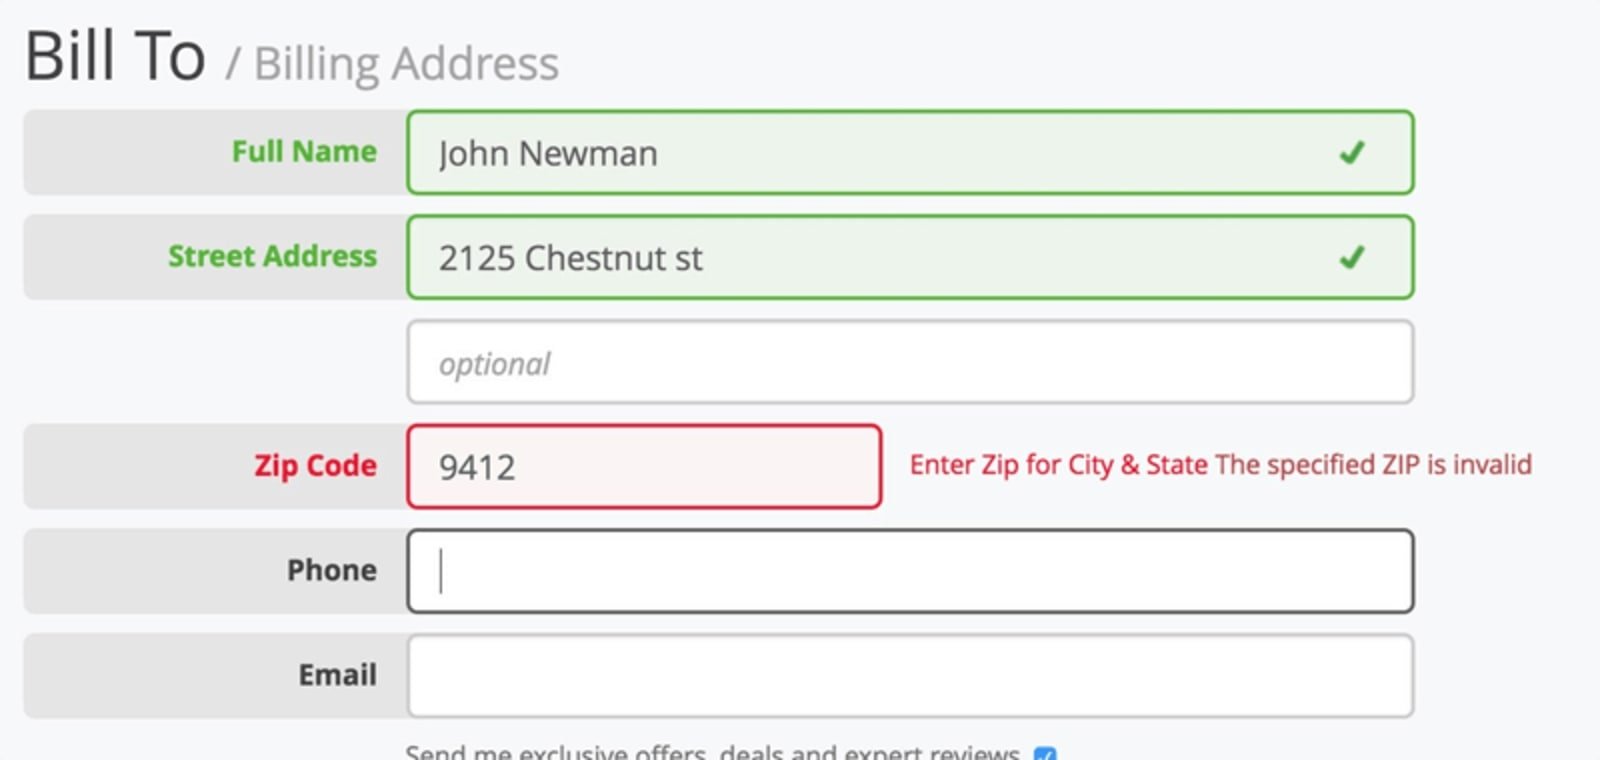Select the Email input field
The width and height of the screenshot is (1600, 760).
[x=910, y=676]
